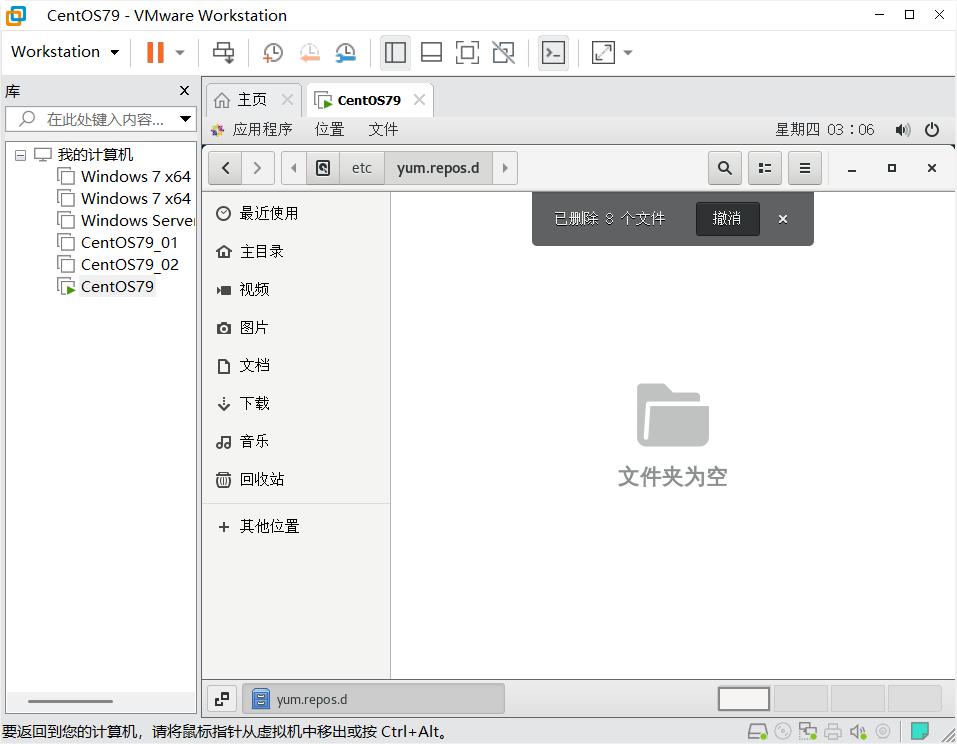Close the CentOS79 tab
The width and height of the screenshot is (957, 744).
(x=419, y=99)
